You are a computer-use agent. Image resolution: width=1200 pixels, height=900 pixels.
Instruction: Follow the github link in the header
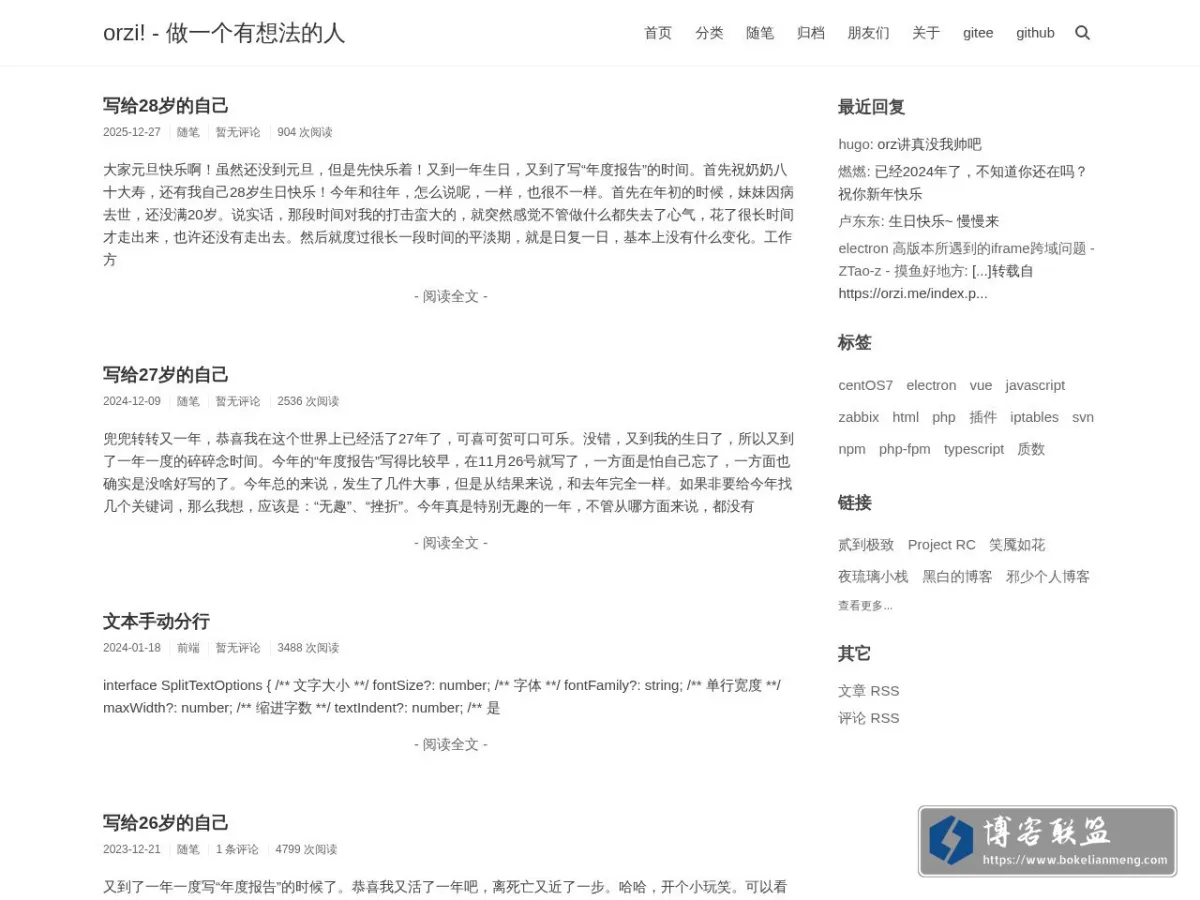[x=1035, y=33]
